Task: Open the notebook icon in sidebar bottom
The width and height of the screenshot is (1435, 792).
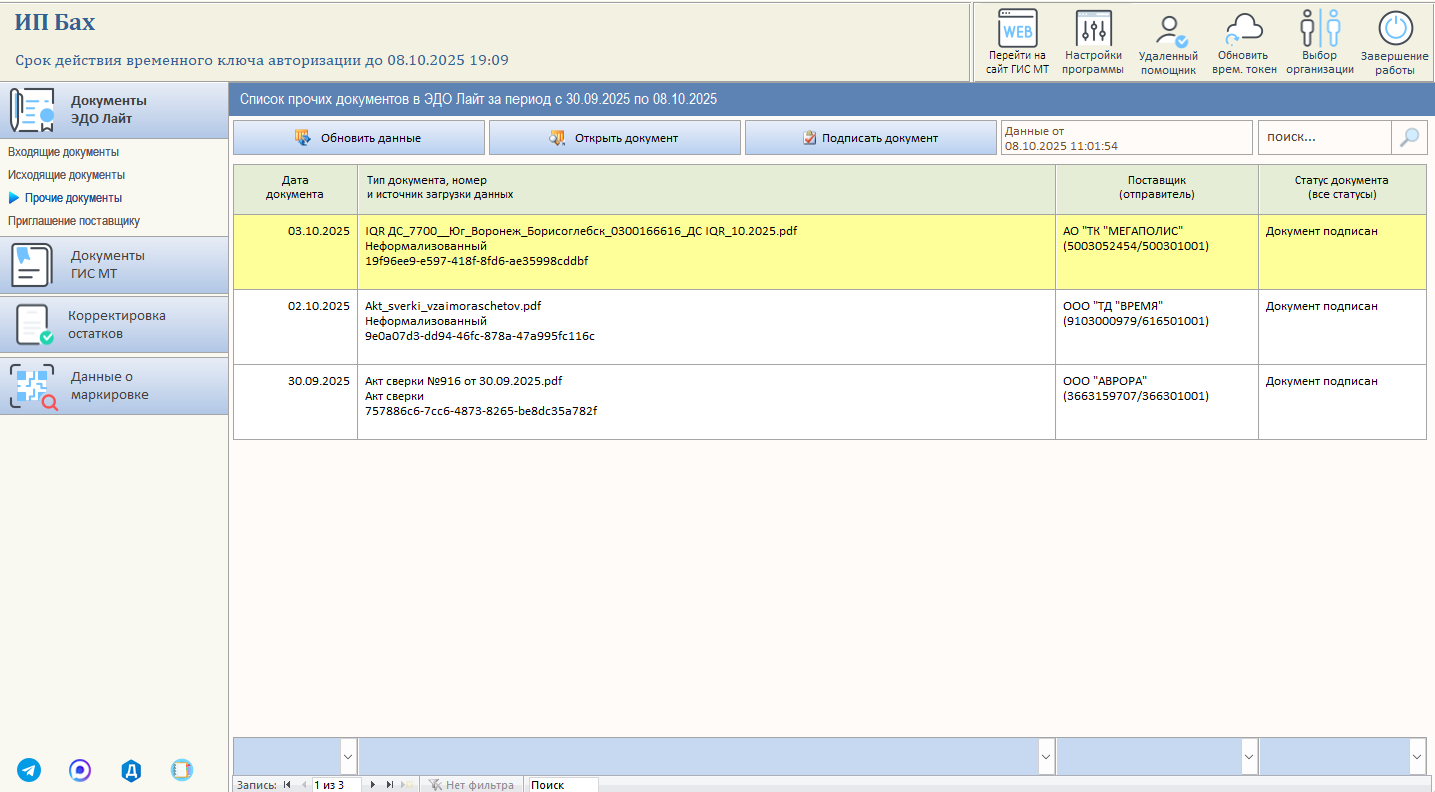Action: coord(181,770)
